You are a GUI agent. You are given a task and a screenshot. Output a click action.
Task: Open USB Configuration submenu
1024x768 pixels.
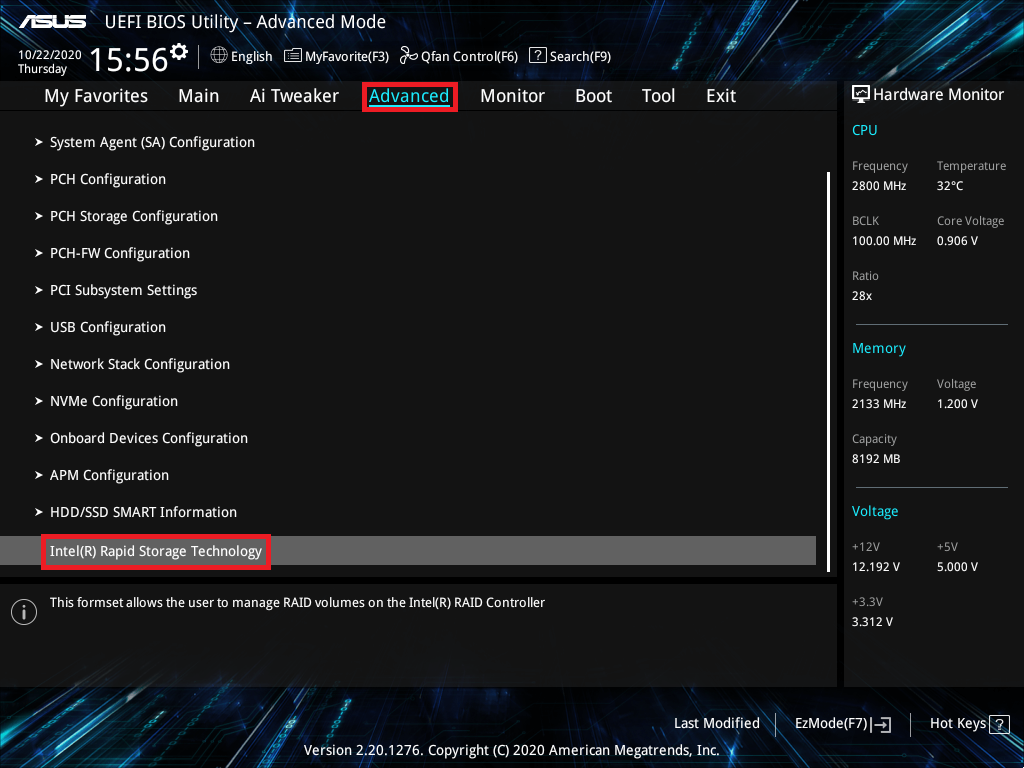pos(107,327)
